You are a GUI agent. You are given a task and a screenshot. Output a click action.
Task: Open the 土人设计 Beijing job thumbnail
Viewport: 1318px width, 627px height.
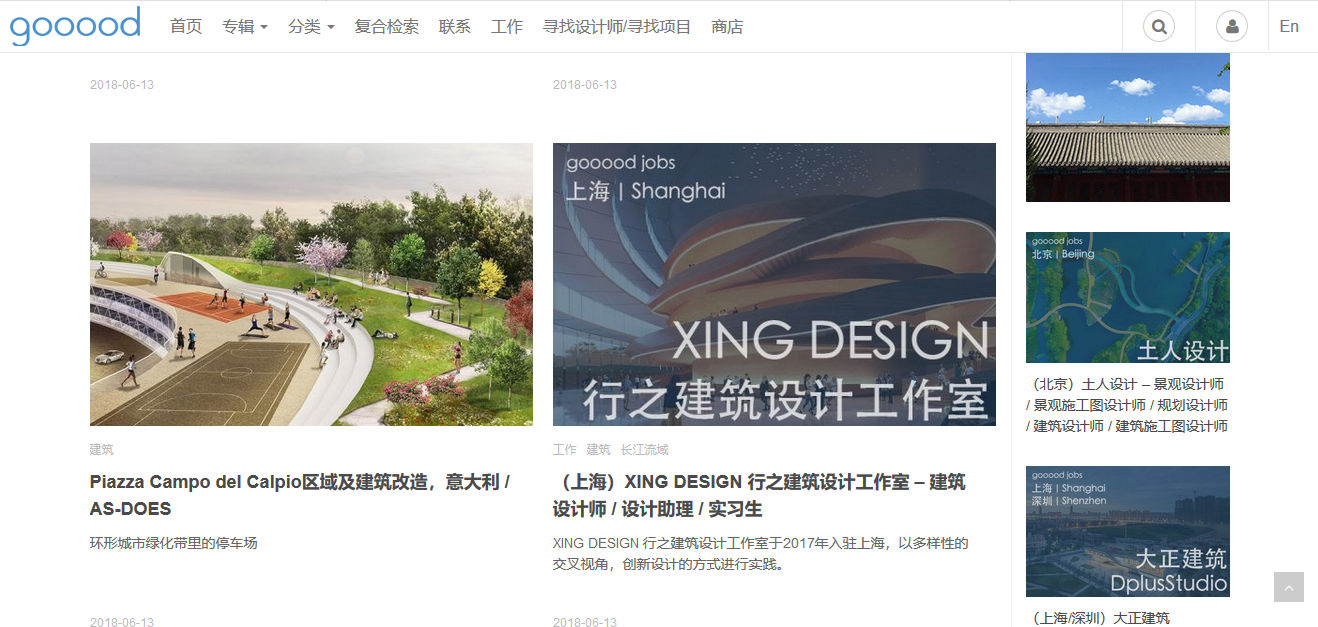coord(1128,297)
